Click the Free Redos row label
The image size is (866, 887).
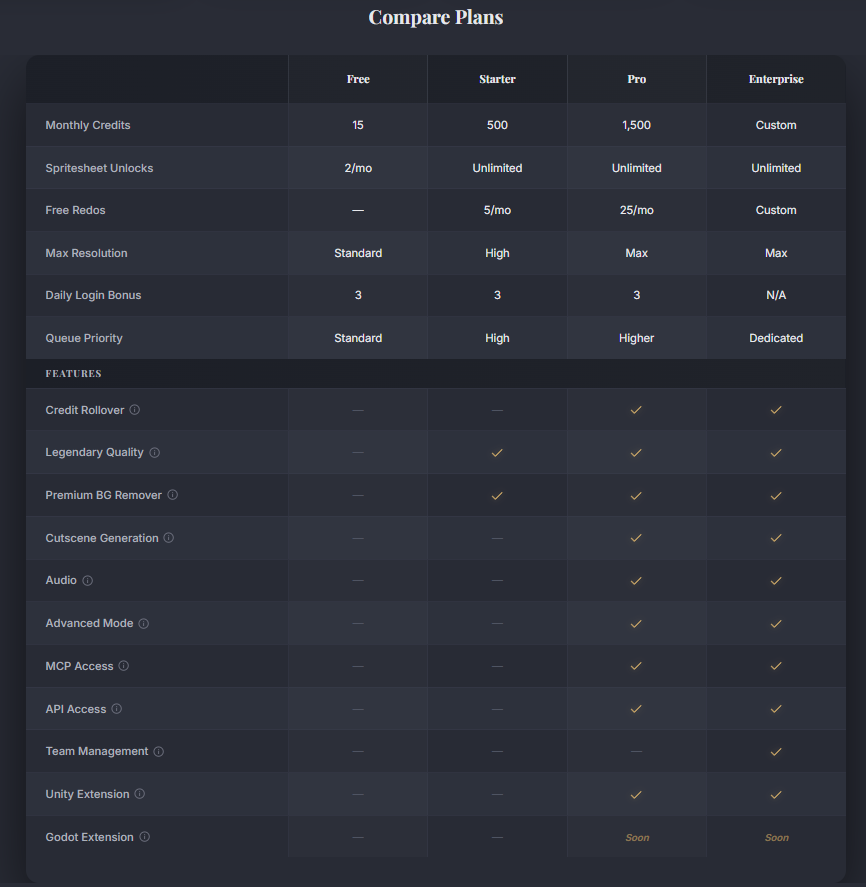[x=75, y=210]
